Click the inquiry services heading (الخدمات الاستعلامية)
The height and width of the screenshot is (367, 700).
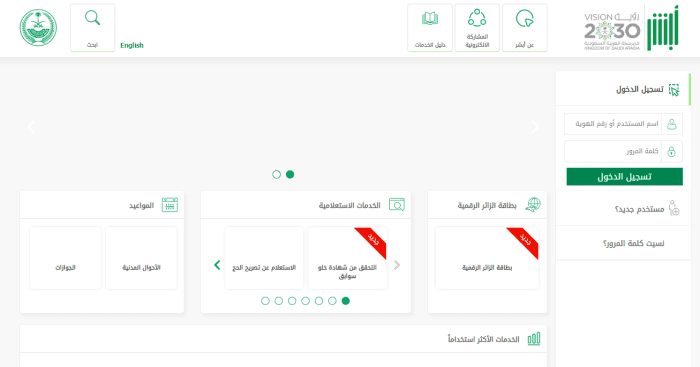(x=350, y=205)
